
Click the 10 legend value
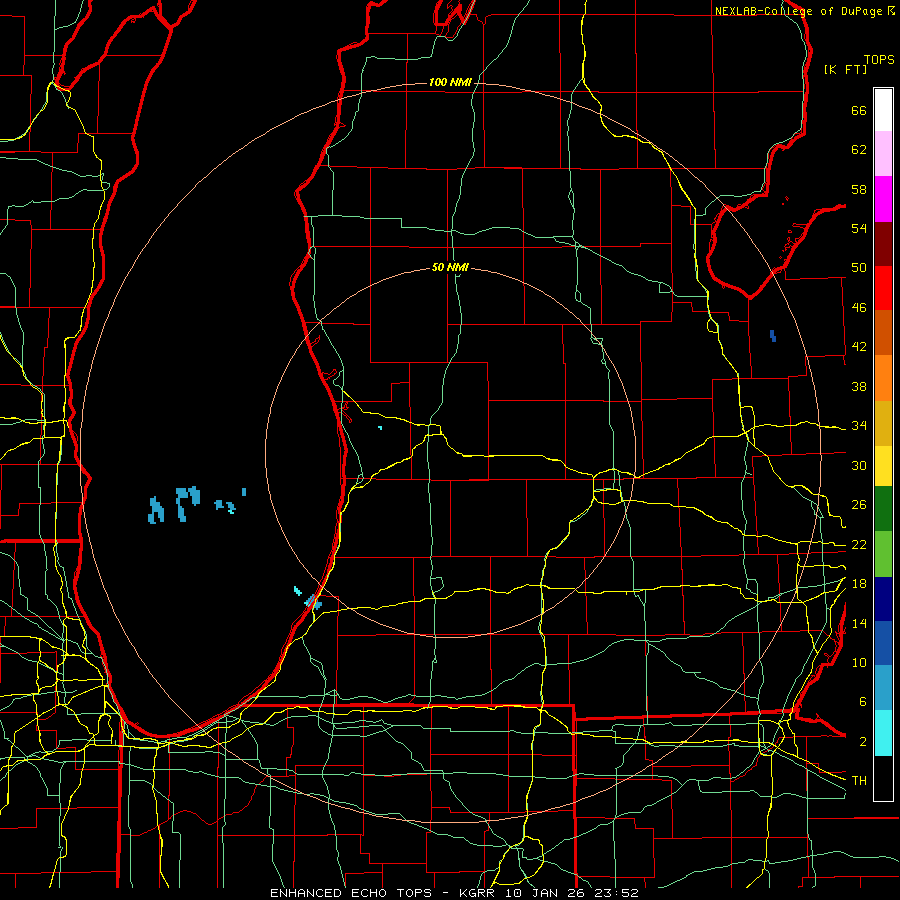[x=859, y=662]
